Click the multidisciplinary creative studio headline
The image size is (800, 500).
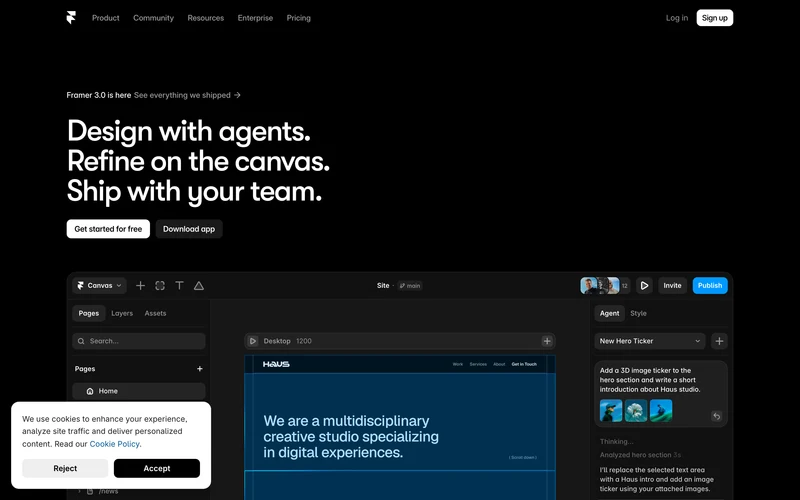coord(351,436)
